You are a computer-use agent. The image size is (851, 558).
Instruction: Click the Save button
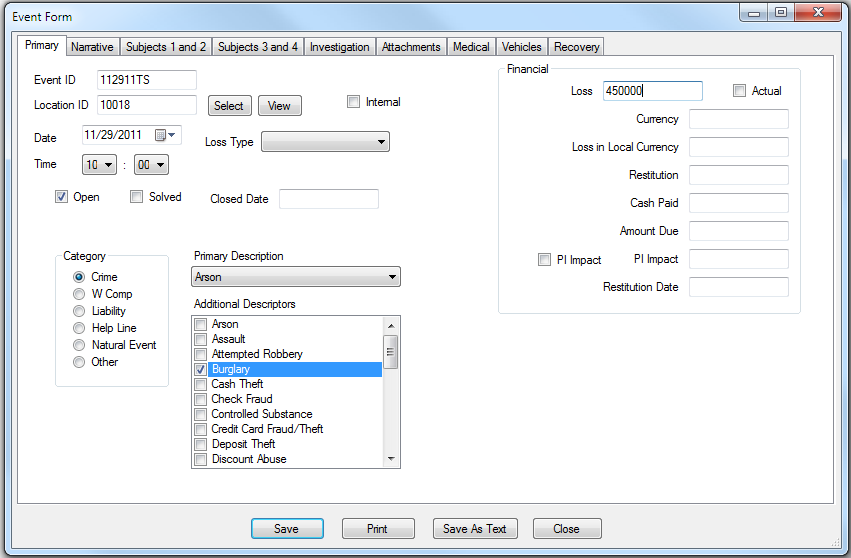point(286,529)
